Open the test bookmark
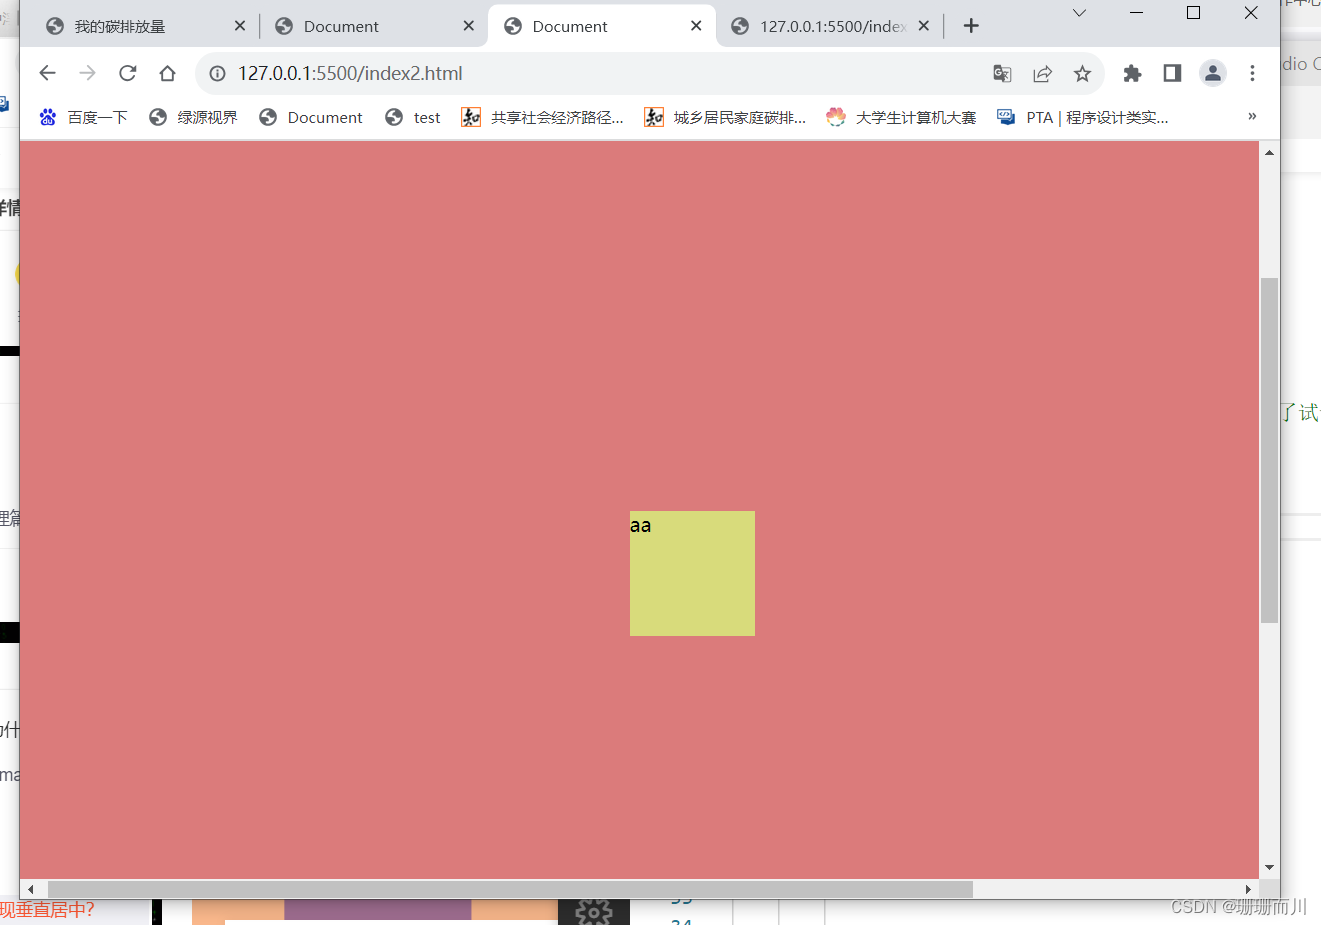 [x=413, y=117]
